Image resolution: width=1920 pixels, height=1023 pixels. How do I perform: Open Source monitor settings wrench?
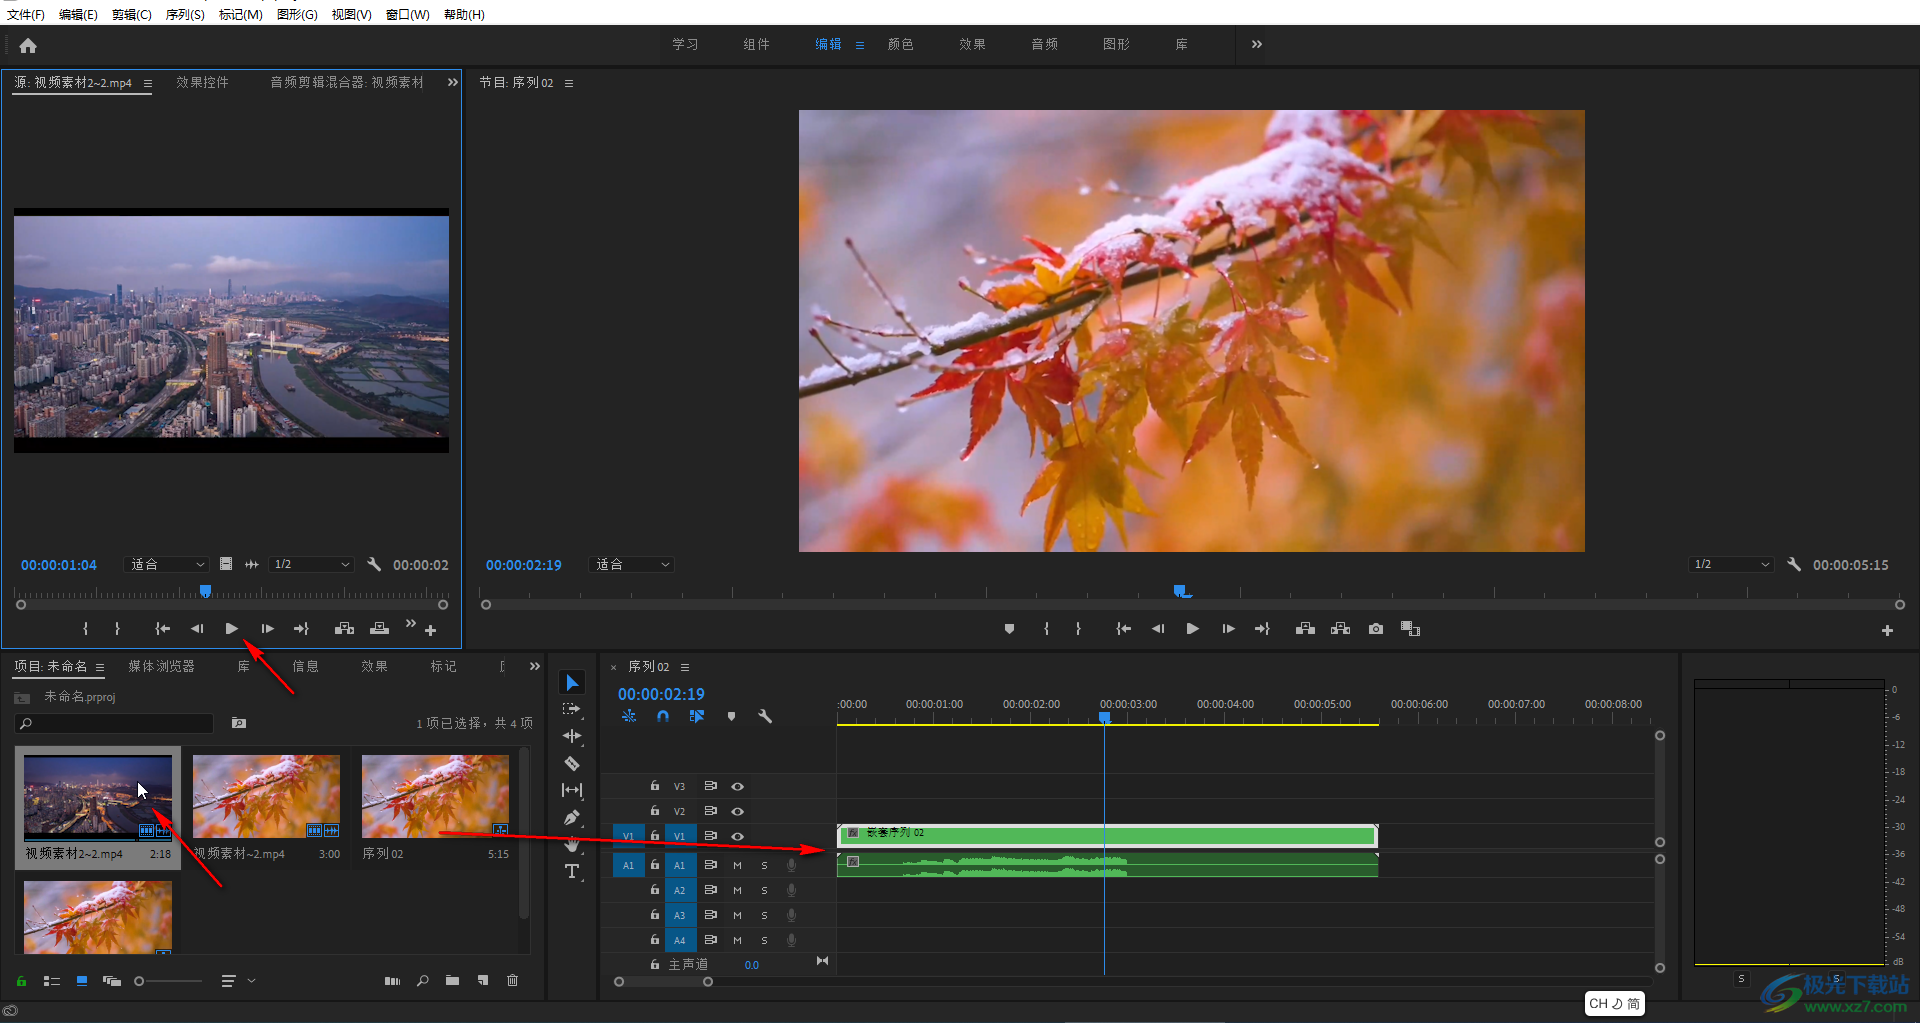[x=374, y=565]
